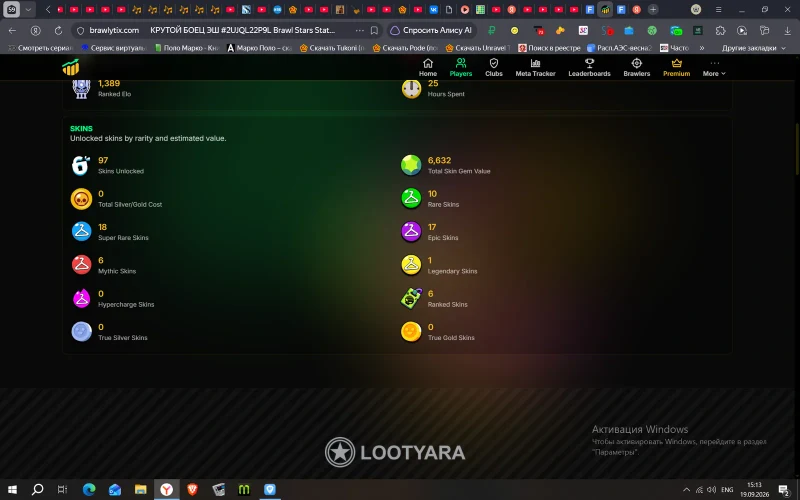
Task: Click the Ranked Skins tag icon
Action: pyautogui.click(x=411, y=298)
